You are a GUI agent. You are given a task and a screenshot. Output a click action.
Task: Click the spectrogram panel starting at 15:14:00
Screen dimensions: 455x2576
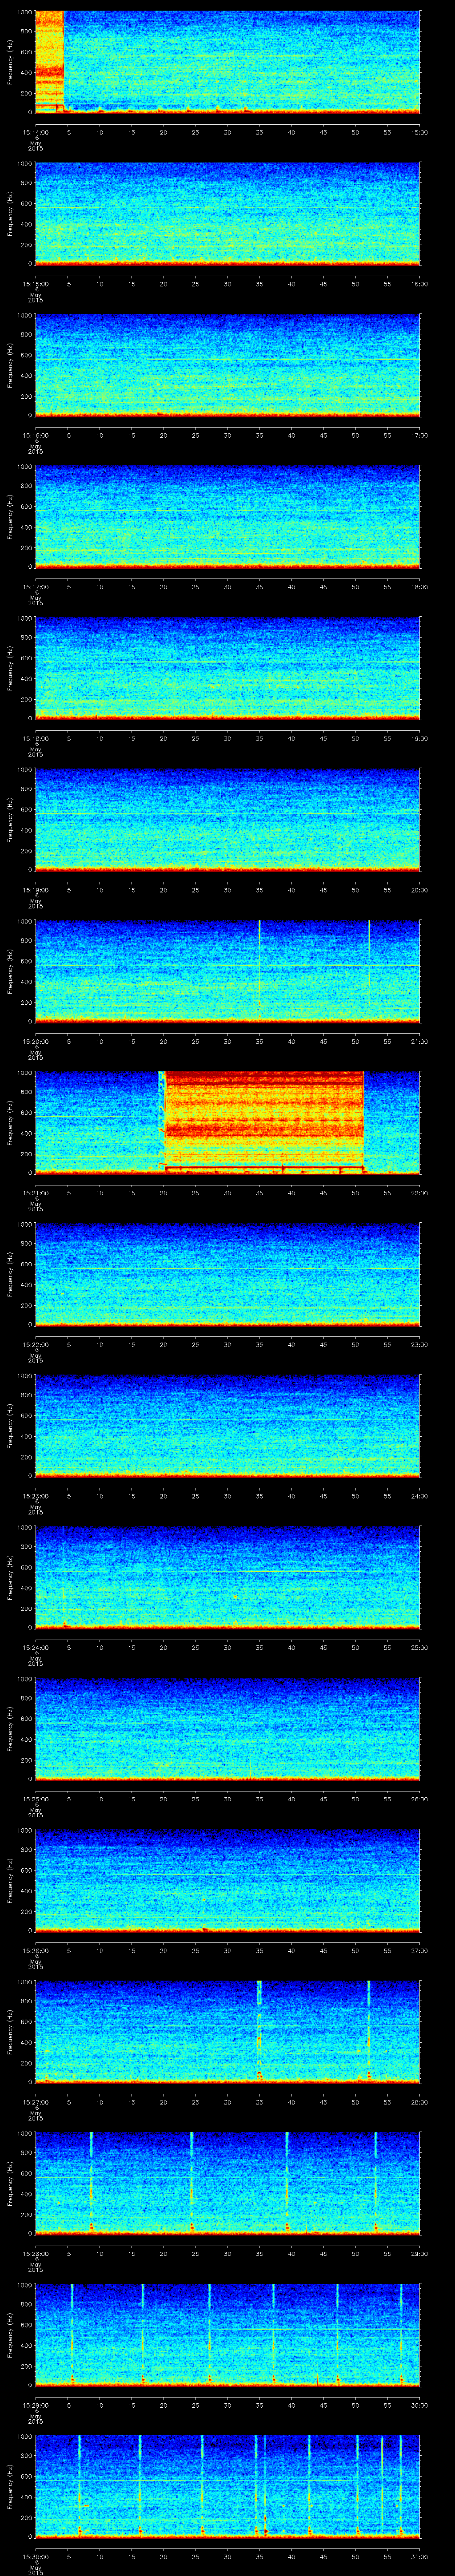[x=227, y=62]
